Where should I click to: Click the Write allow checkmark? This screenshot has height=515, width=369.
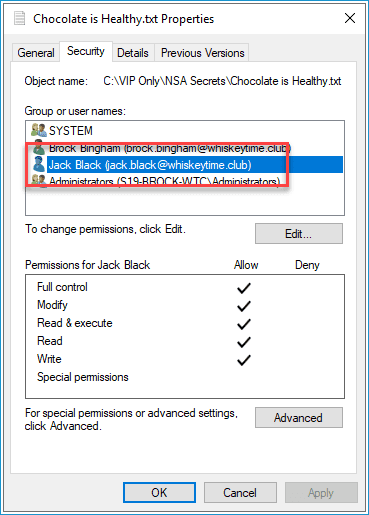coord(244,360)
